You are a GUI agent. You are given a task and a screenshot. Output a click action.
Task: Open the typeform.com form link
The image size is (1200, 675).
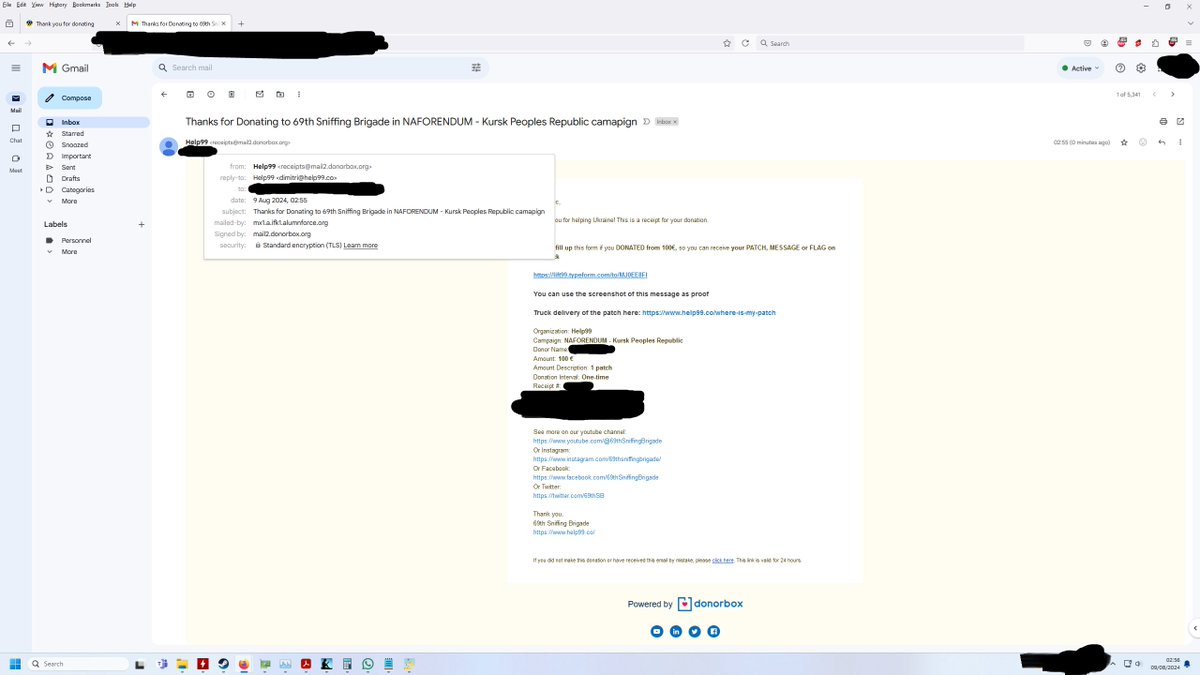(591, 274)
